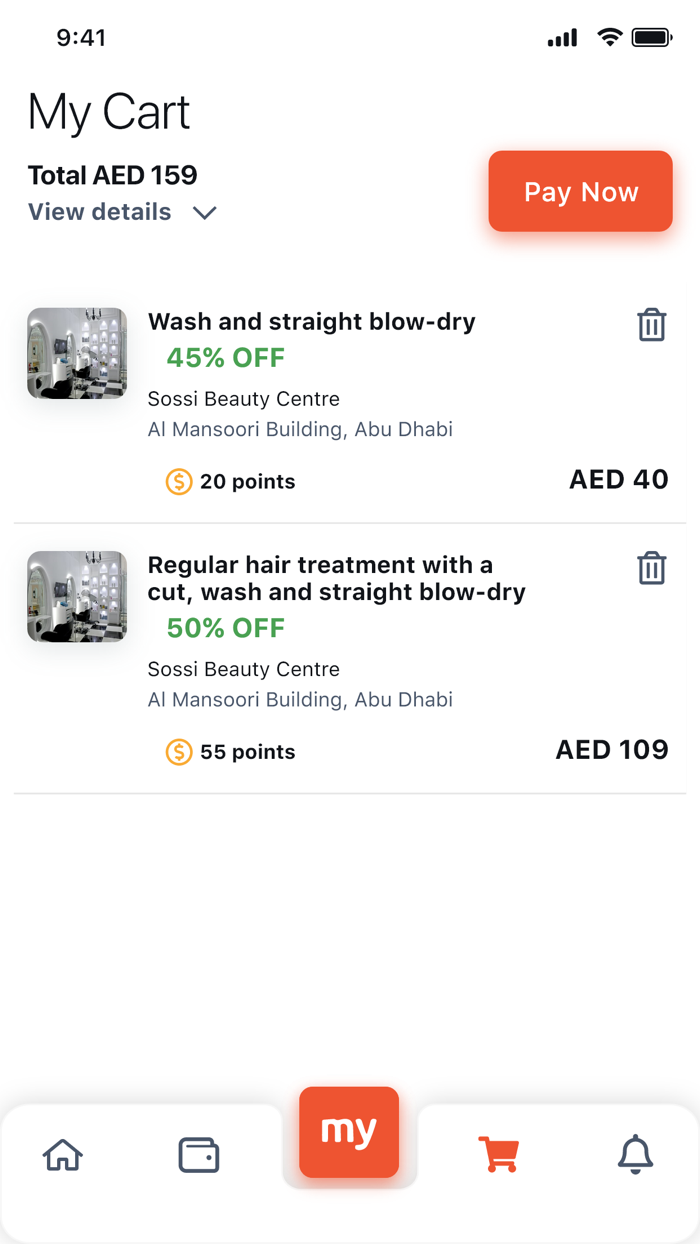
Task: Delete Wash and straight blow-dry from cart
Action: click(651, 325)
